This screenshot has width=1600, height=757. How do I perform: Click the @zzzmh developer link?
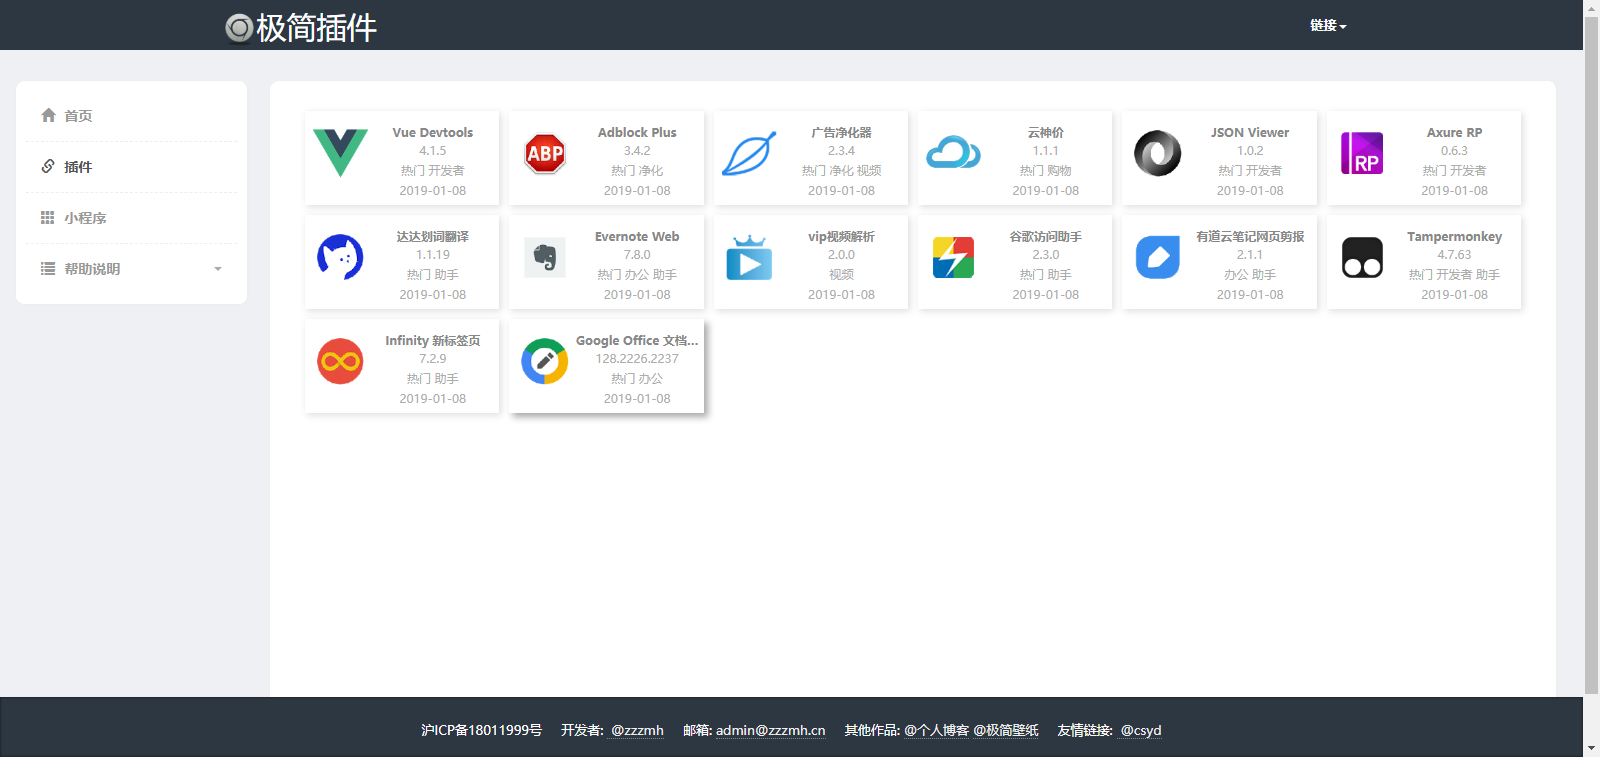pyautogui.click(x=637, y=730)
